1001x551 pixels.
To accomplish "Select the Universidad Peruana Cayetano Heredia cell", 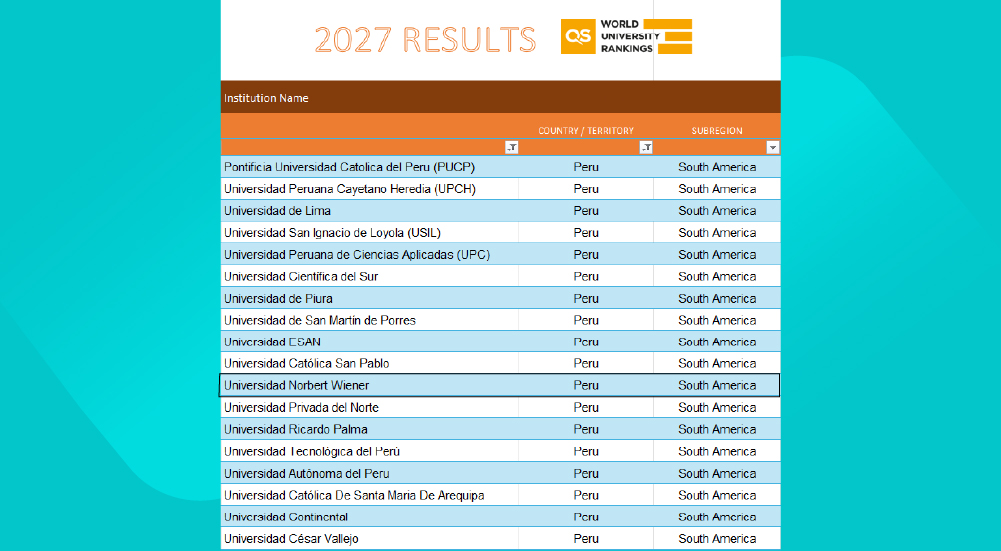I will point(370,189).
